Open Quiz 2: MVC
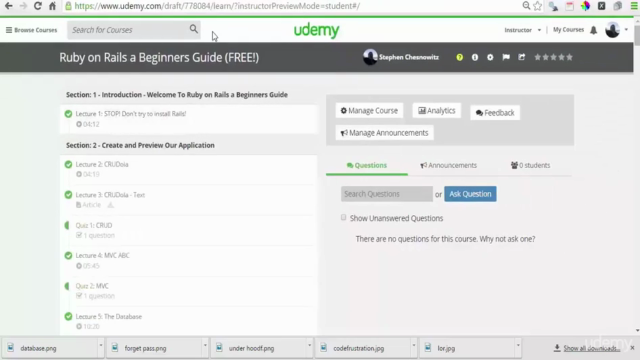Screen dimensions: 640x360 [92, 286]
